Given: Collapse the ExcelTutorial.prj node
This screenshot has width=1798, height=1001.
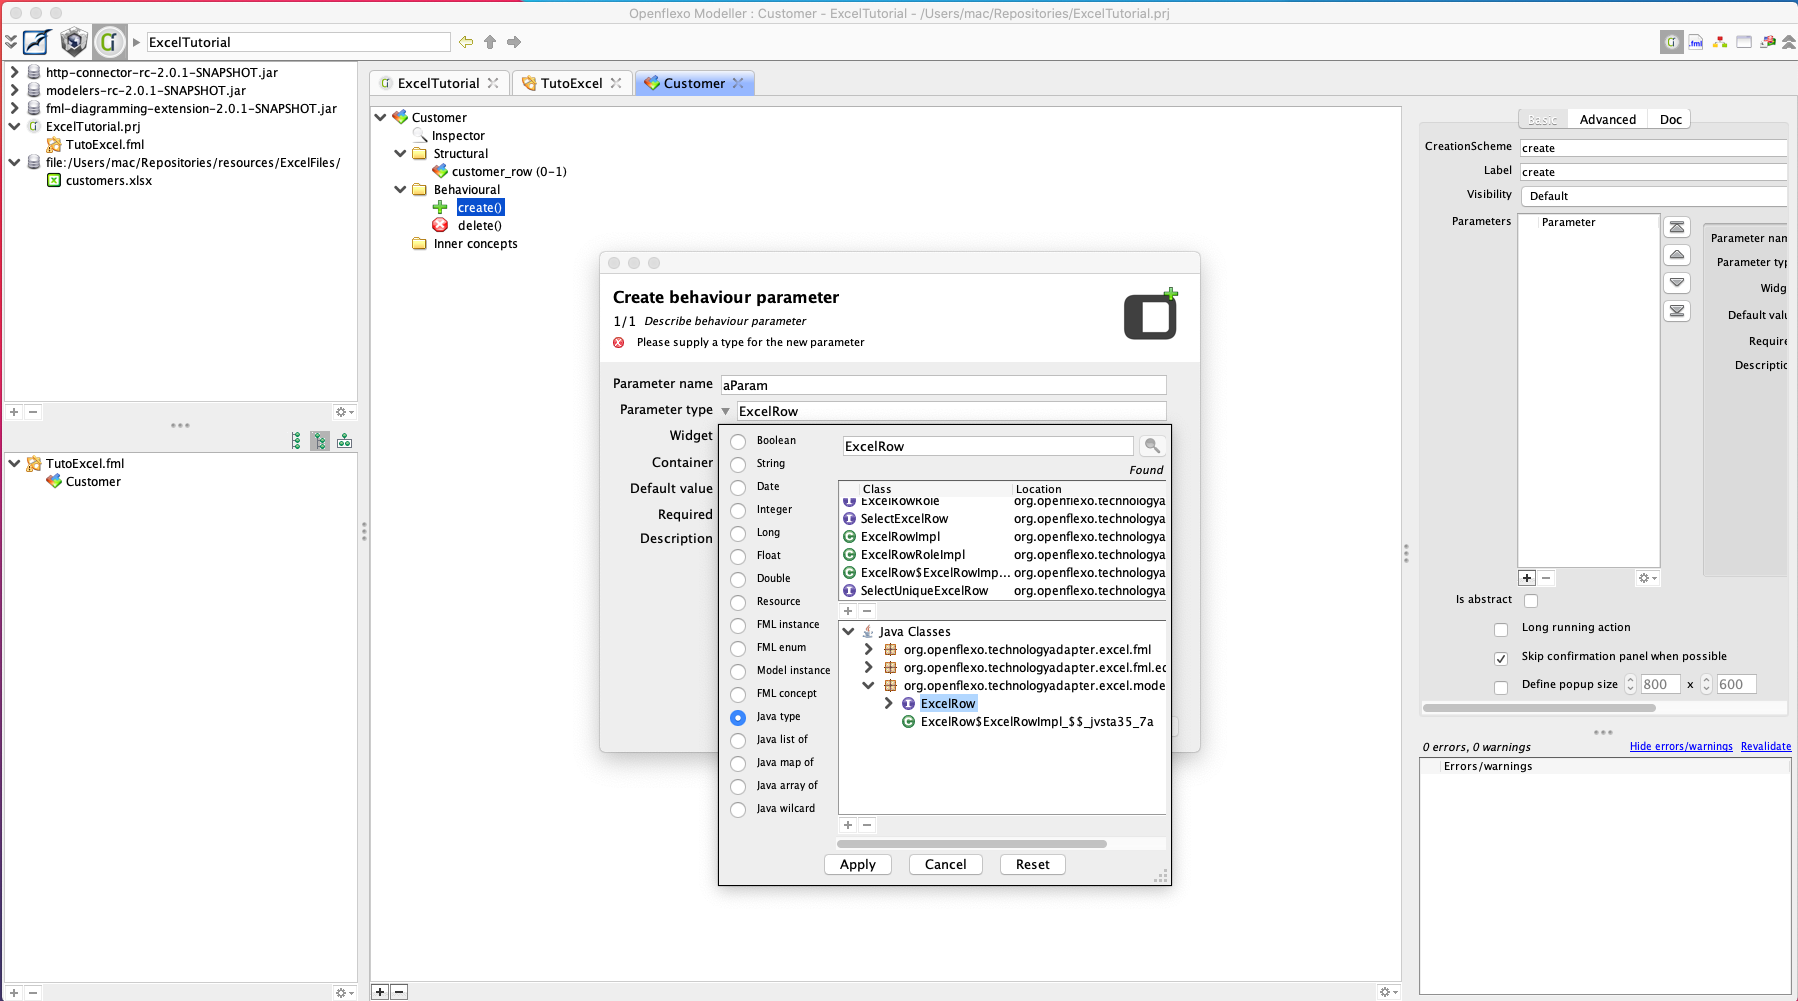Looking at the screenshot, I should 14,126.
